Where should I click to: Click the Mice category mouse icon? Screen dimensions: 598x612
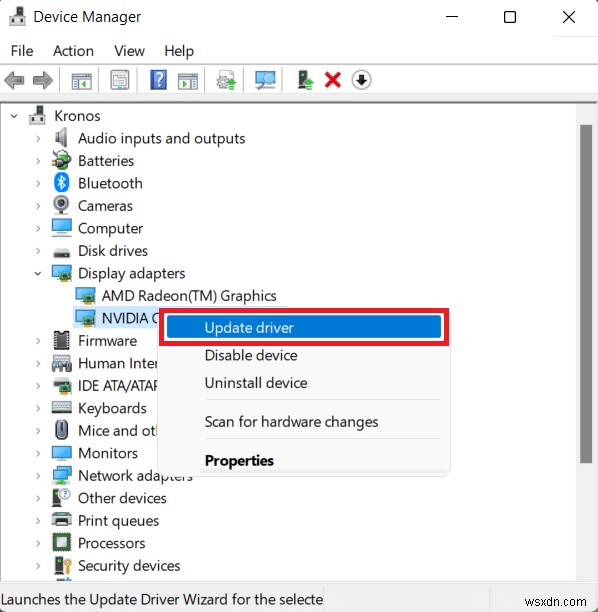click(61, 430)
